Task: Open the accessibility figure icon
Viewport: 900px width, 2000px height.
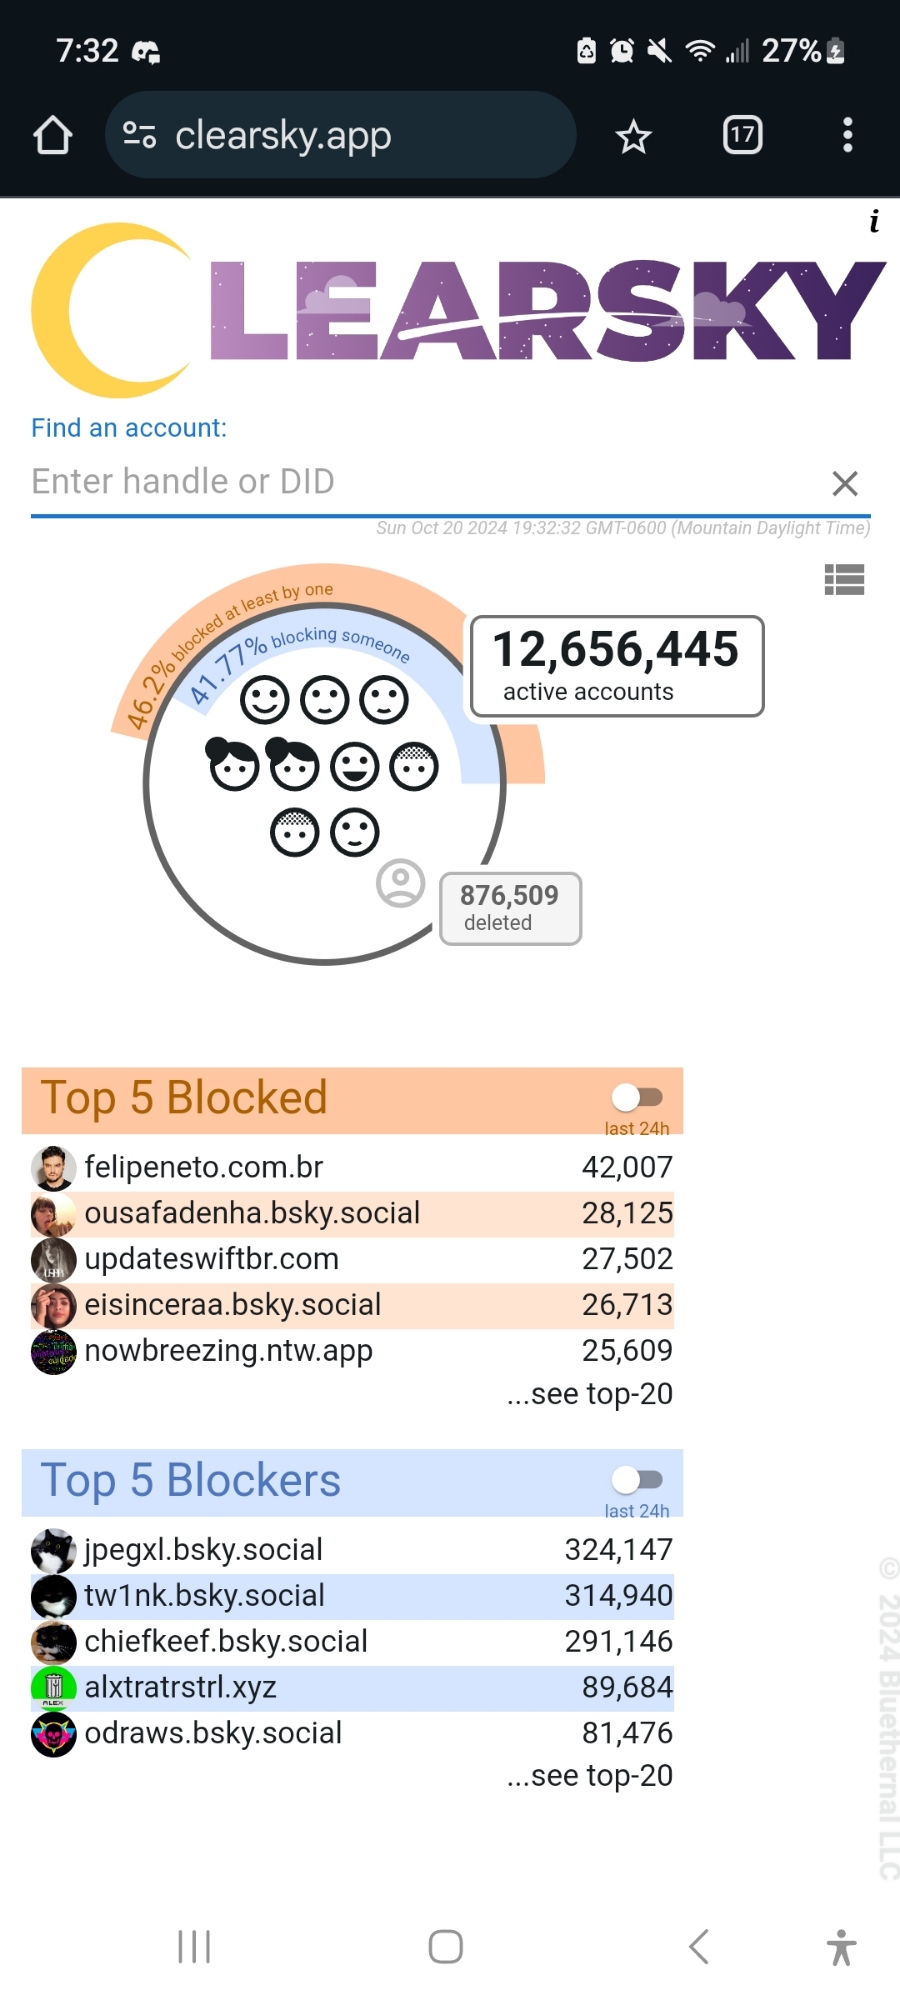Action: pos(841,1947)
